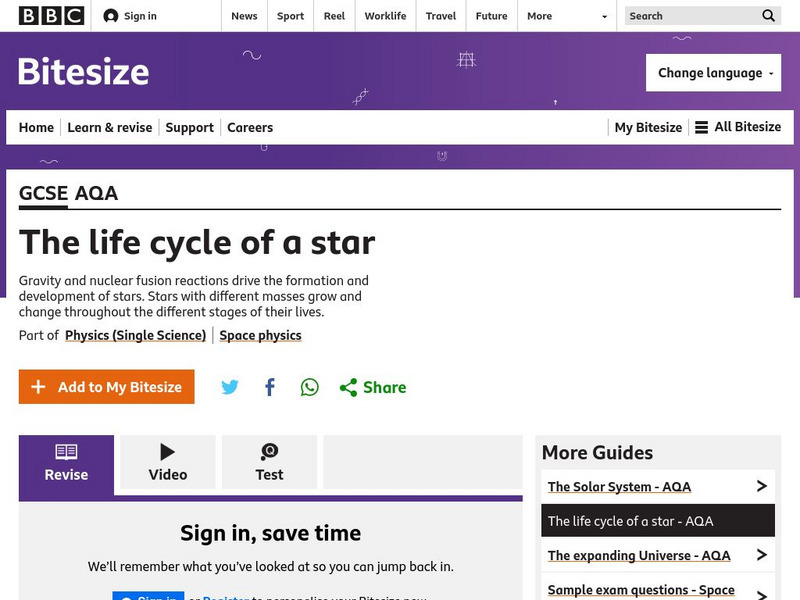Switch to the Video tab

coord(167,461)
